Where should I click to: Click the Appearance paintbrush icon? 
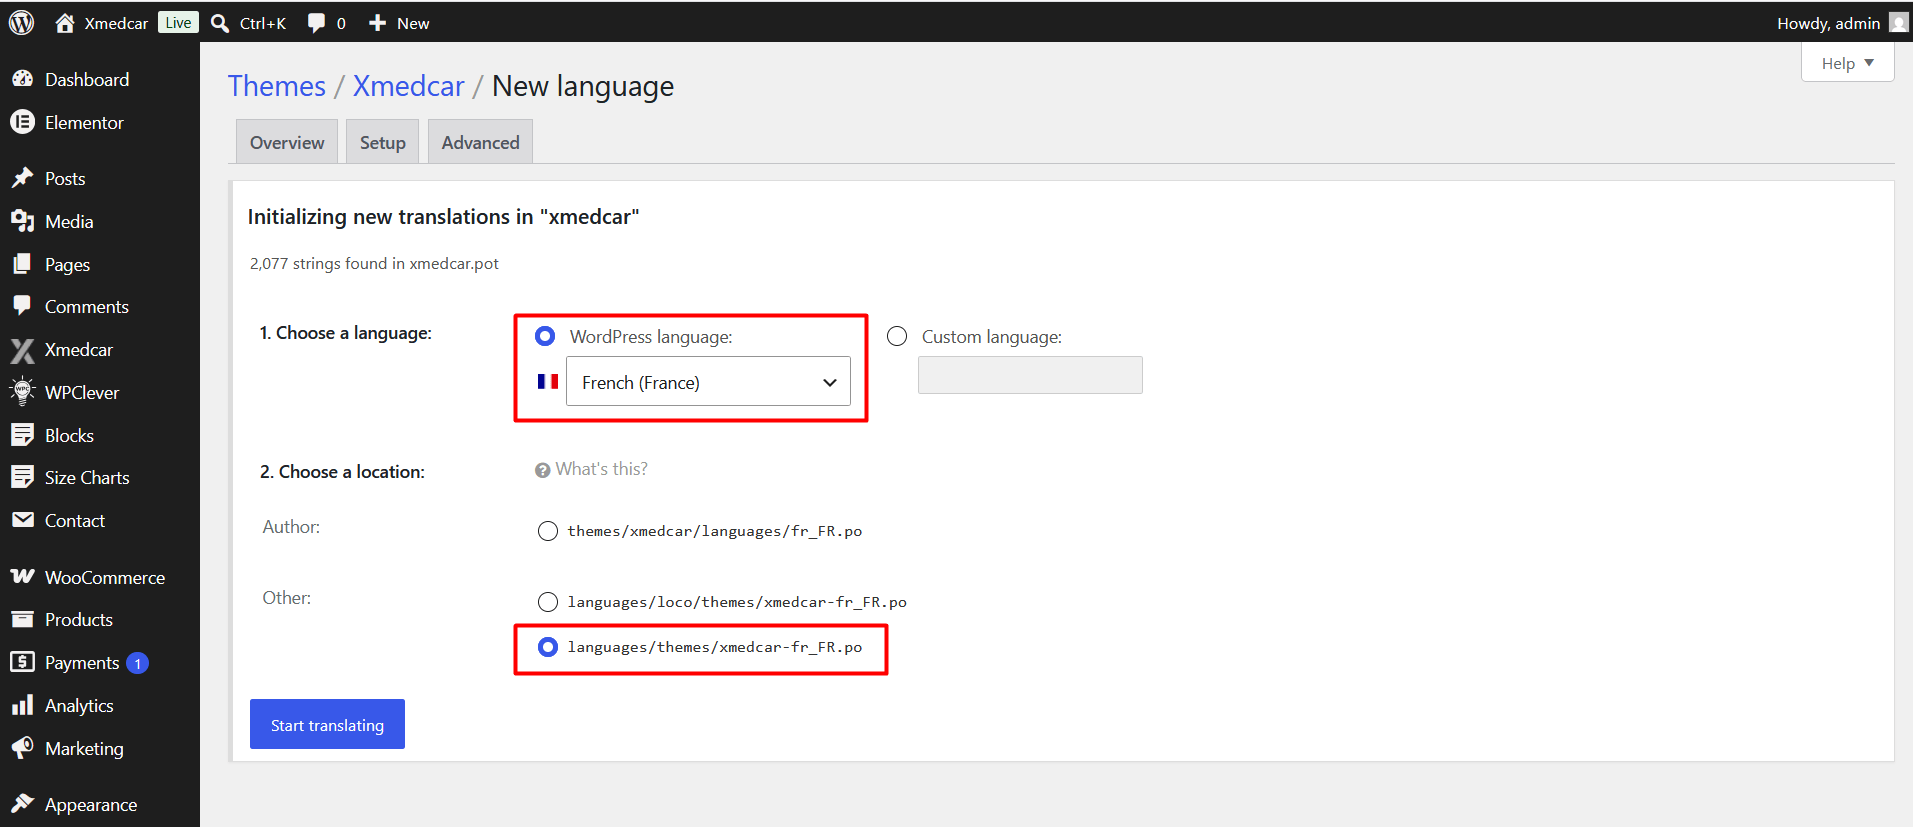tap(22, 804)
